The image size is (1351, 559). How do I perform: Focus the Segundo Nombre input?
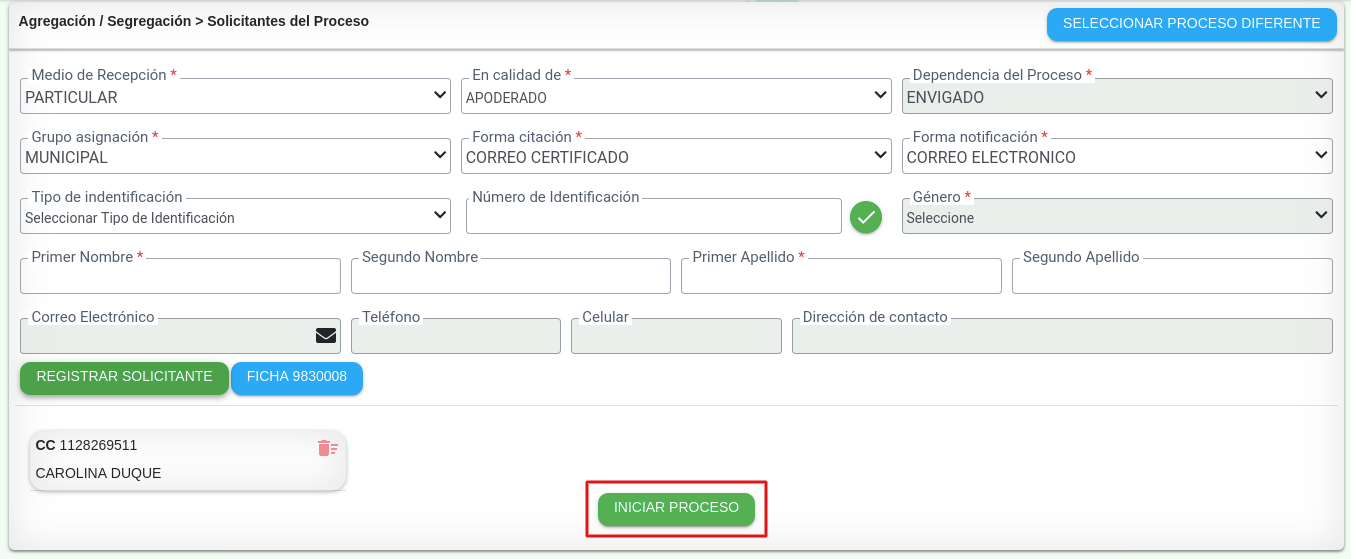point(510,277)
